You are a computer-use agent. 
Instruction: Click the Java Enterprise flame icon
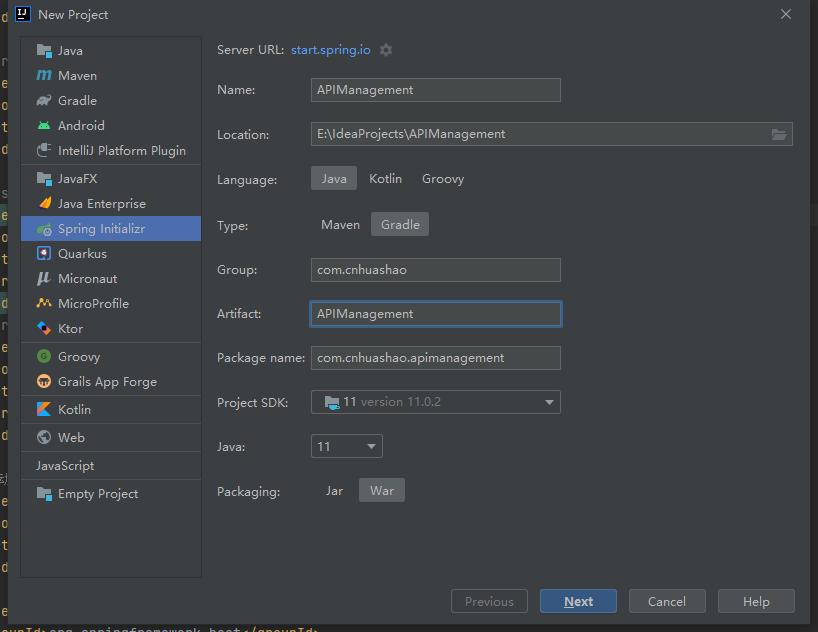[44, 204]
